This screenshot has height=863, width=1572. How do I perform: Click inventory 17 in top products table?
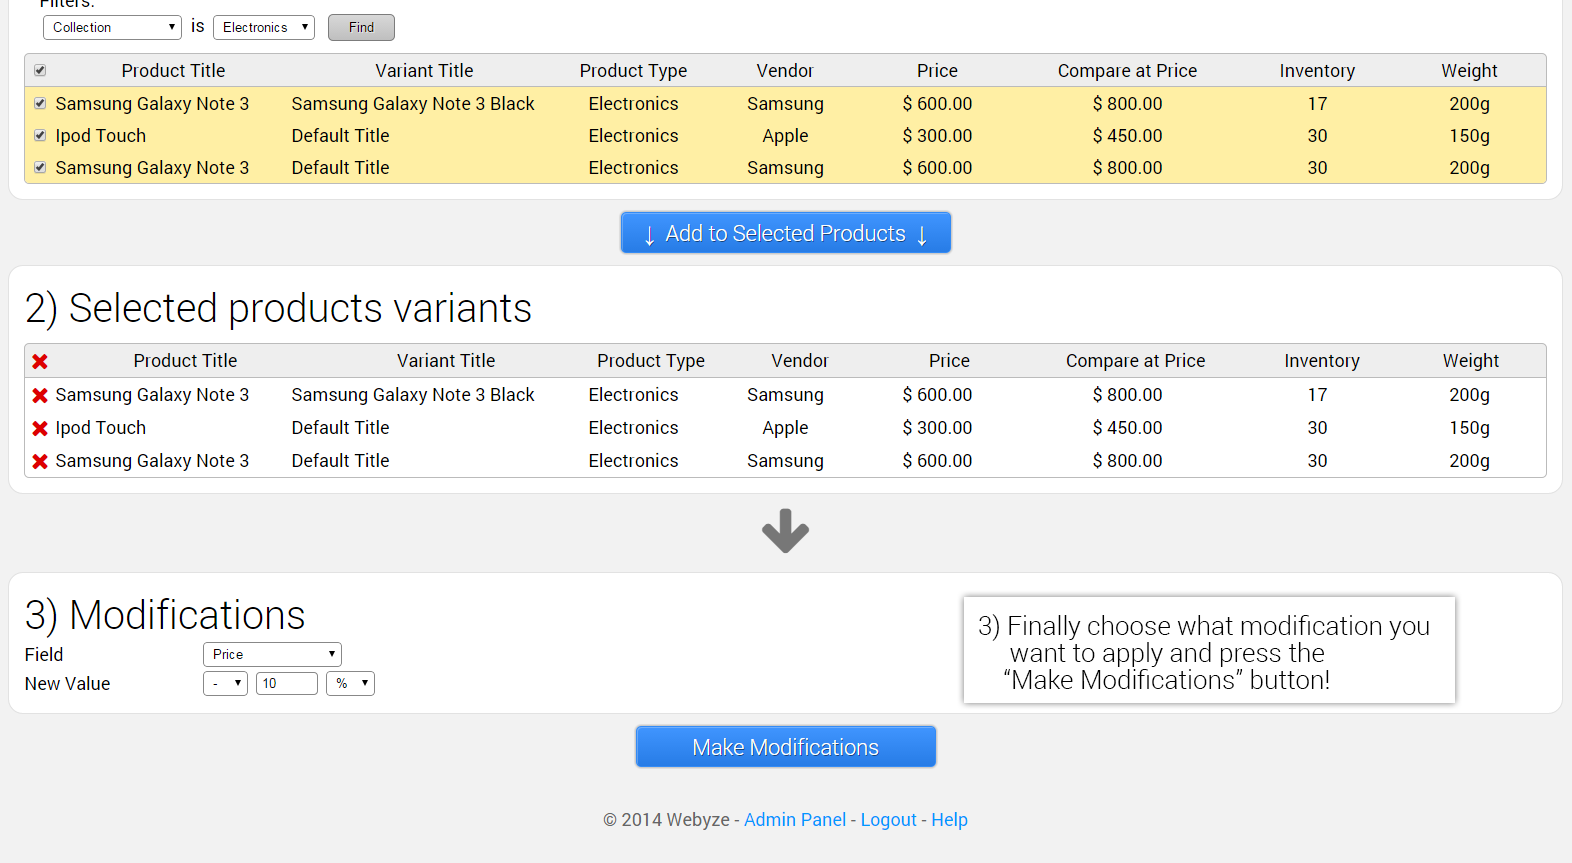point(1317,104)
